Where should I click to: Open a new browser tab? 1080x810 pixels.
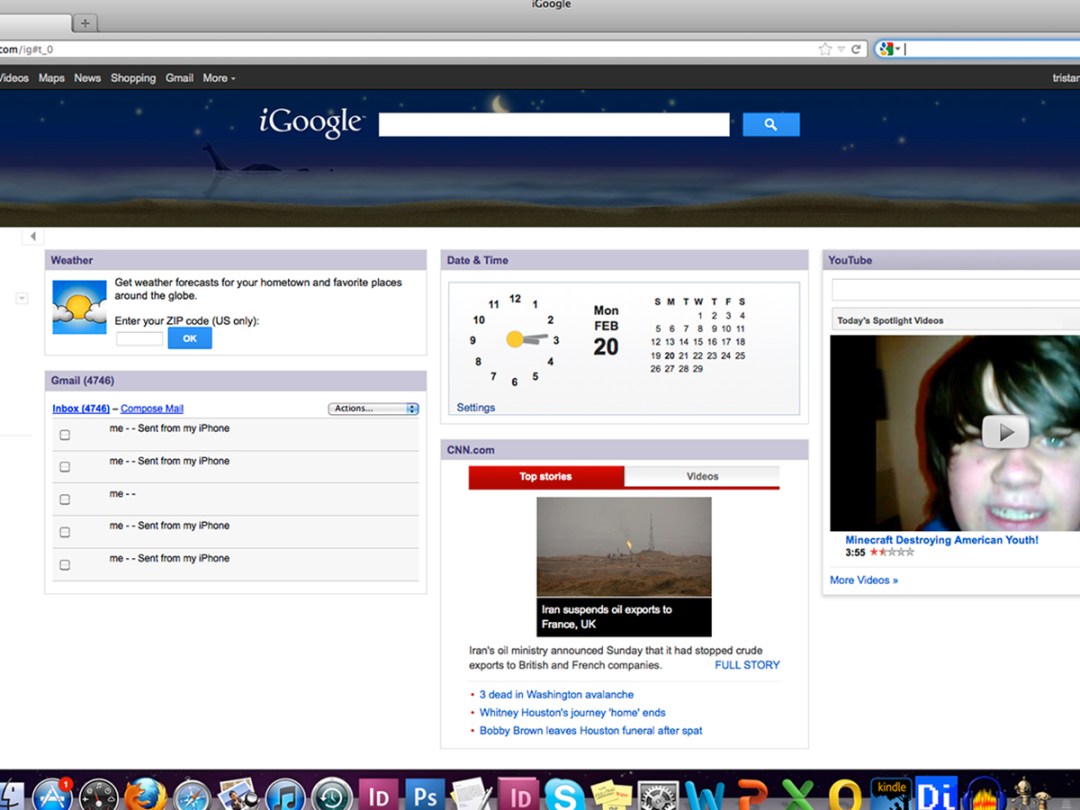click(x=85, y=23)
